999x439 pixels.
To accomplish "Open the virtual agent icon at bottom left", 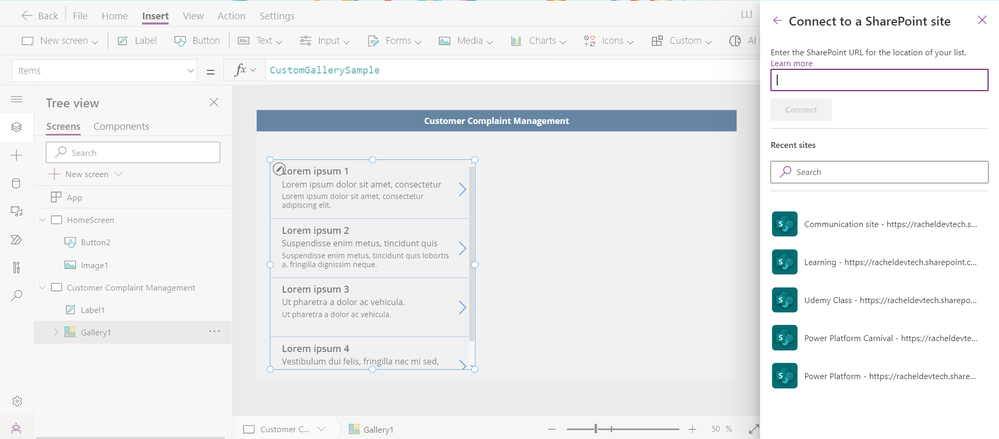I will (x=17, y=429).
